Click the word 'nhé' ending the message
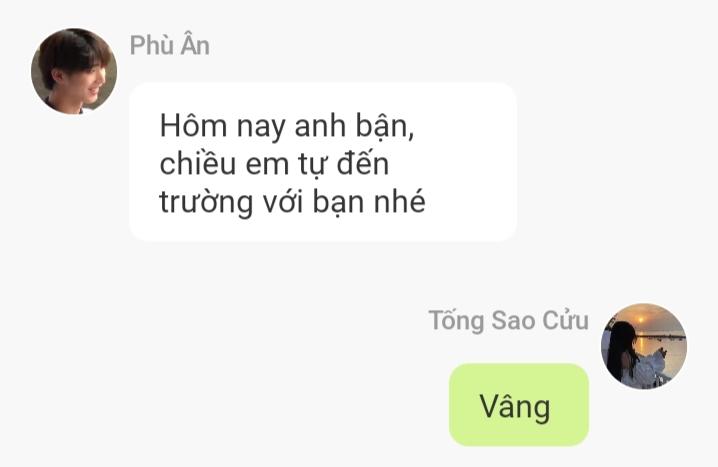 (400, 201)
